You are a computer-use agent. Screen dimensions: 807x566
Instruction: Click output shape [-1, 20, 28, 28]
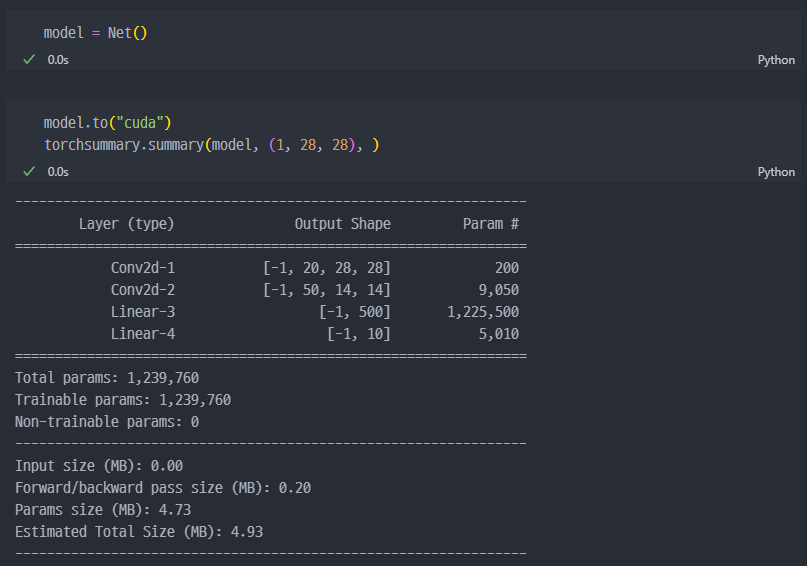pyautogui.click(x=327, y=268)
